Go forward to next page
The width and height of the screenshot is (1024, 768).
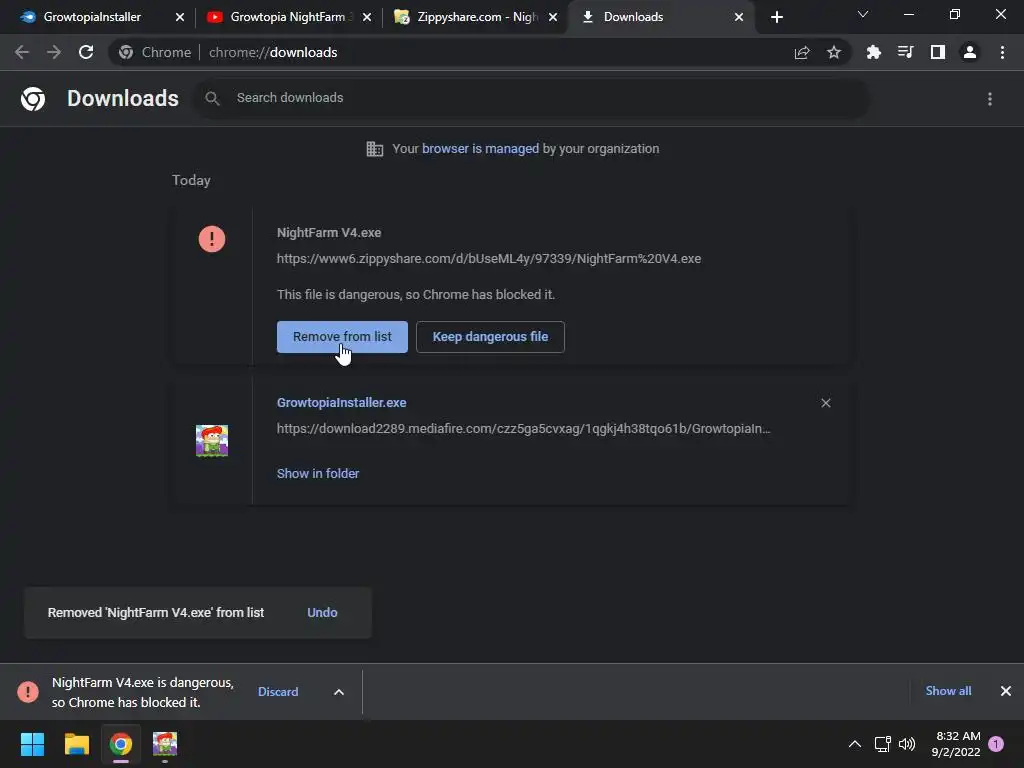tap(54, 52)
